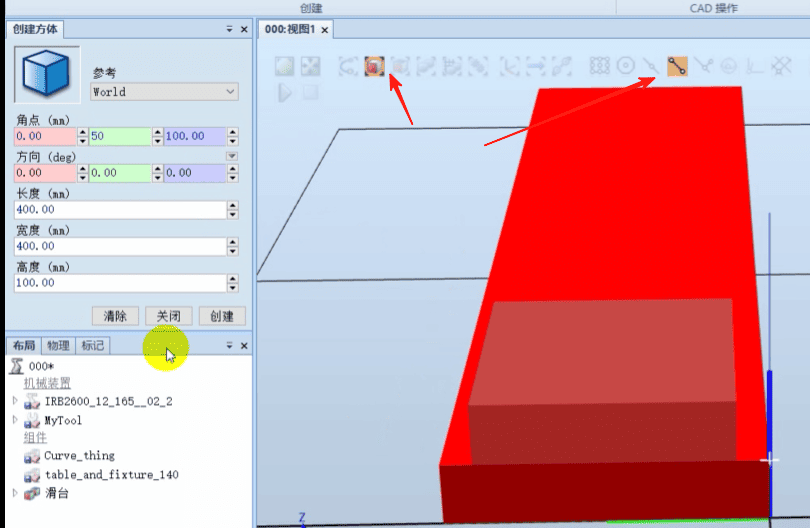
Task: Click the 创建 button to create the box
Action: tap(222, 316)
